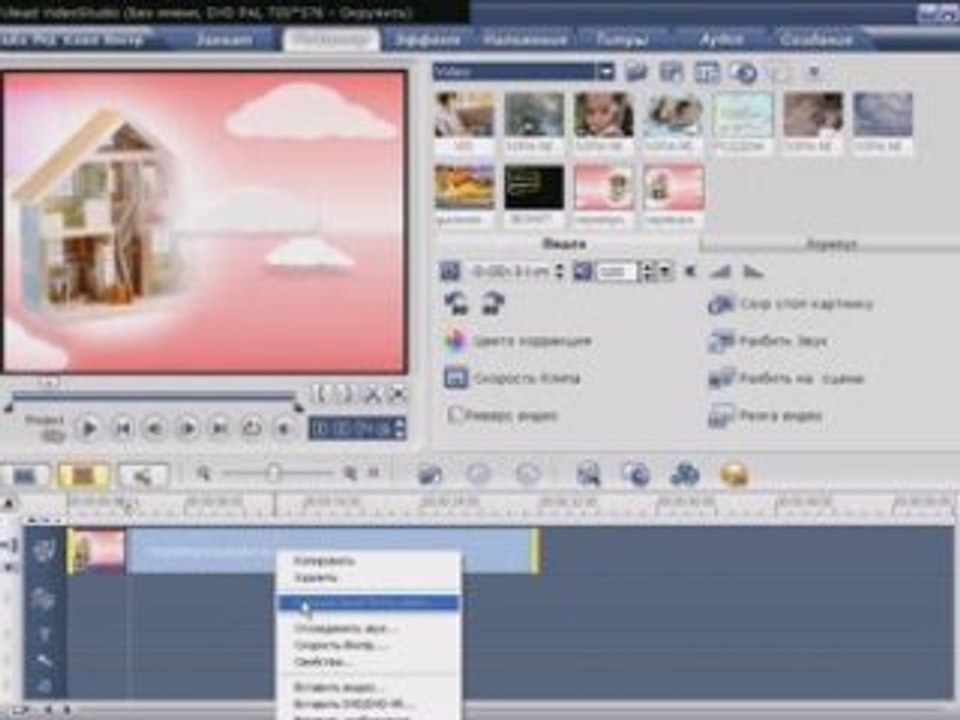
Task: Cut the clip with scissors icon
Action: [x=372, y=393]
